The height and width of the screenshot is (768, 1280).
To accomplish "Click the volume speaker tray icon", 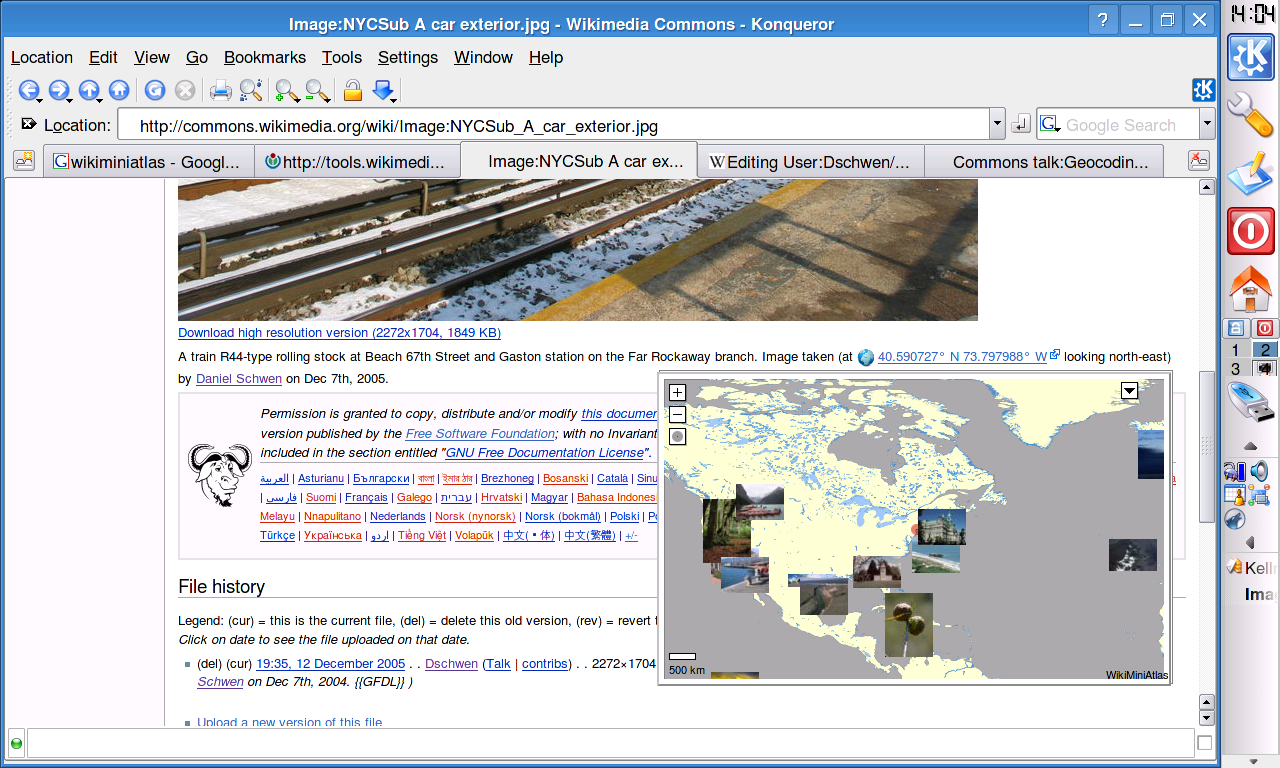I will click(x=1259, y=471).
